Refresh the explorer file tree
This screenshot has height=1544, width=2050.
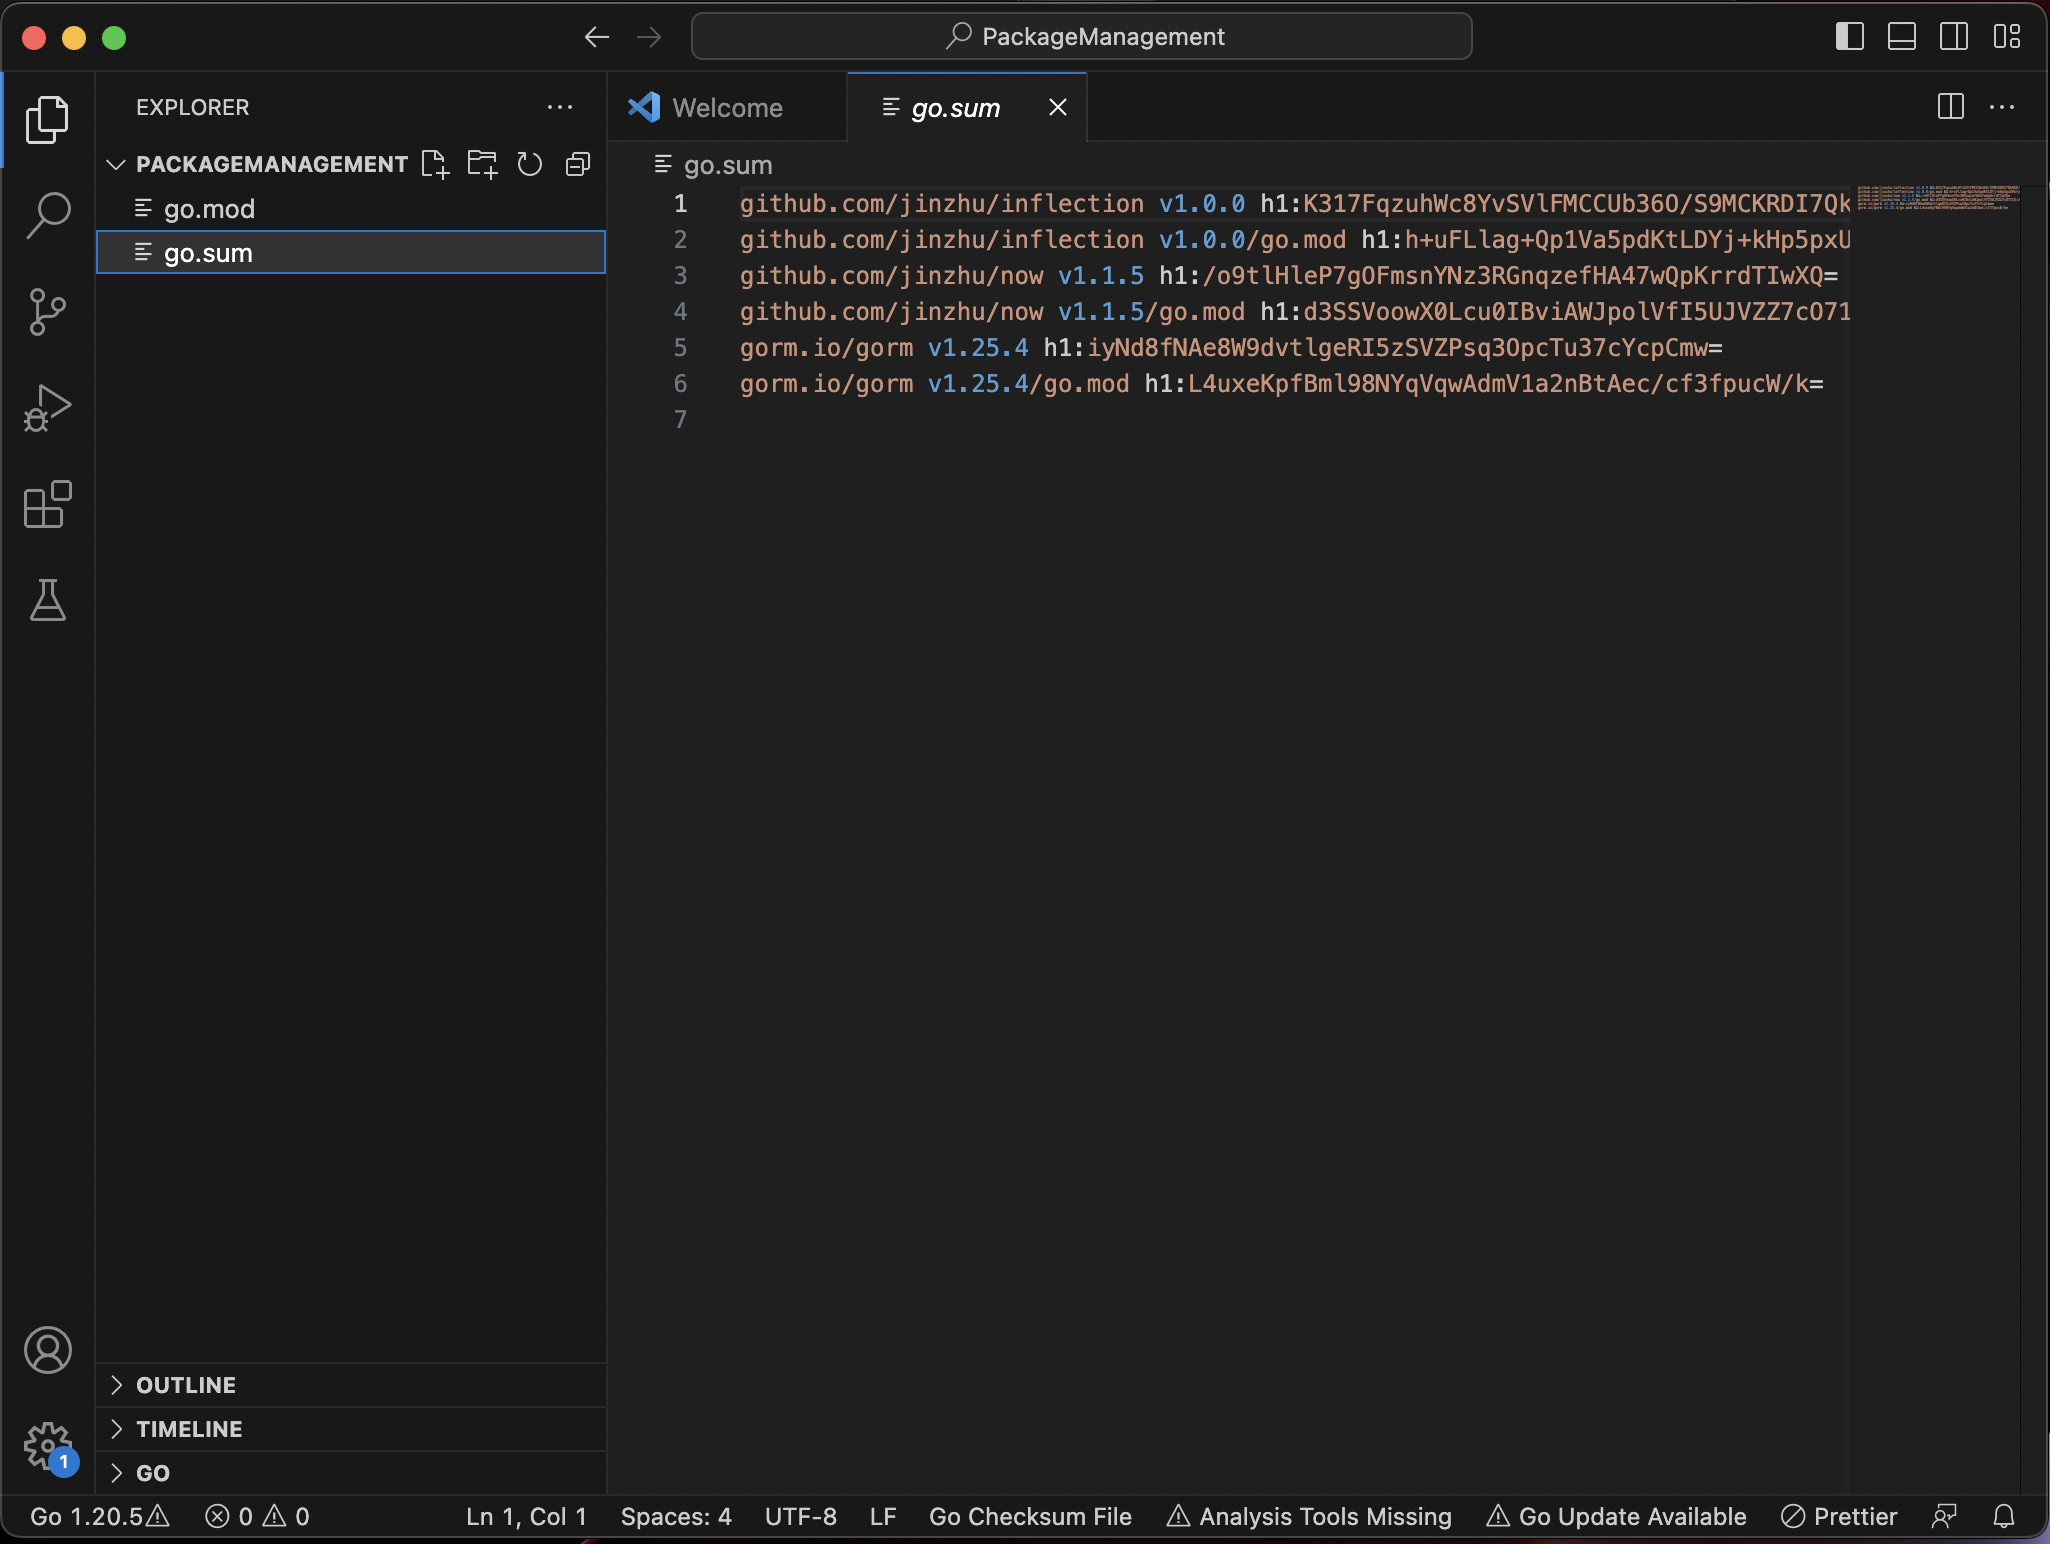click(530, 164)
